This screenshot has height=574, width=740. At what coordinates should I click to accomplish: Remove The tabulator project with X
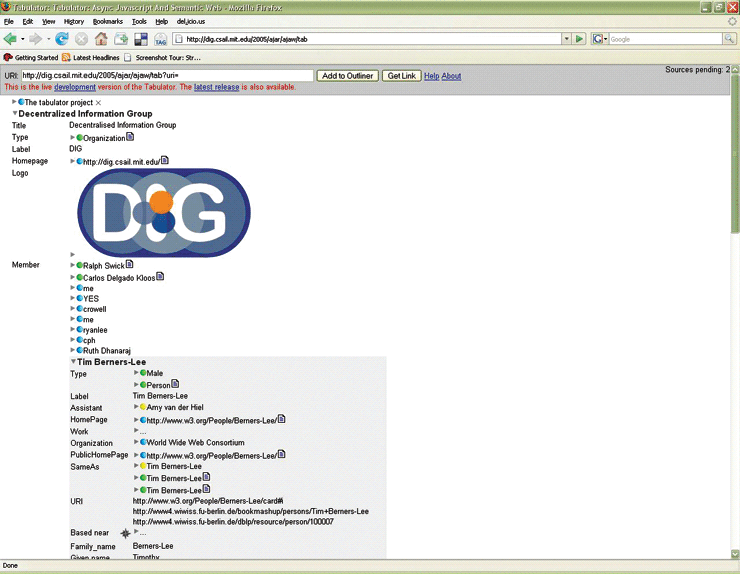point(98,103)
